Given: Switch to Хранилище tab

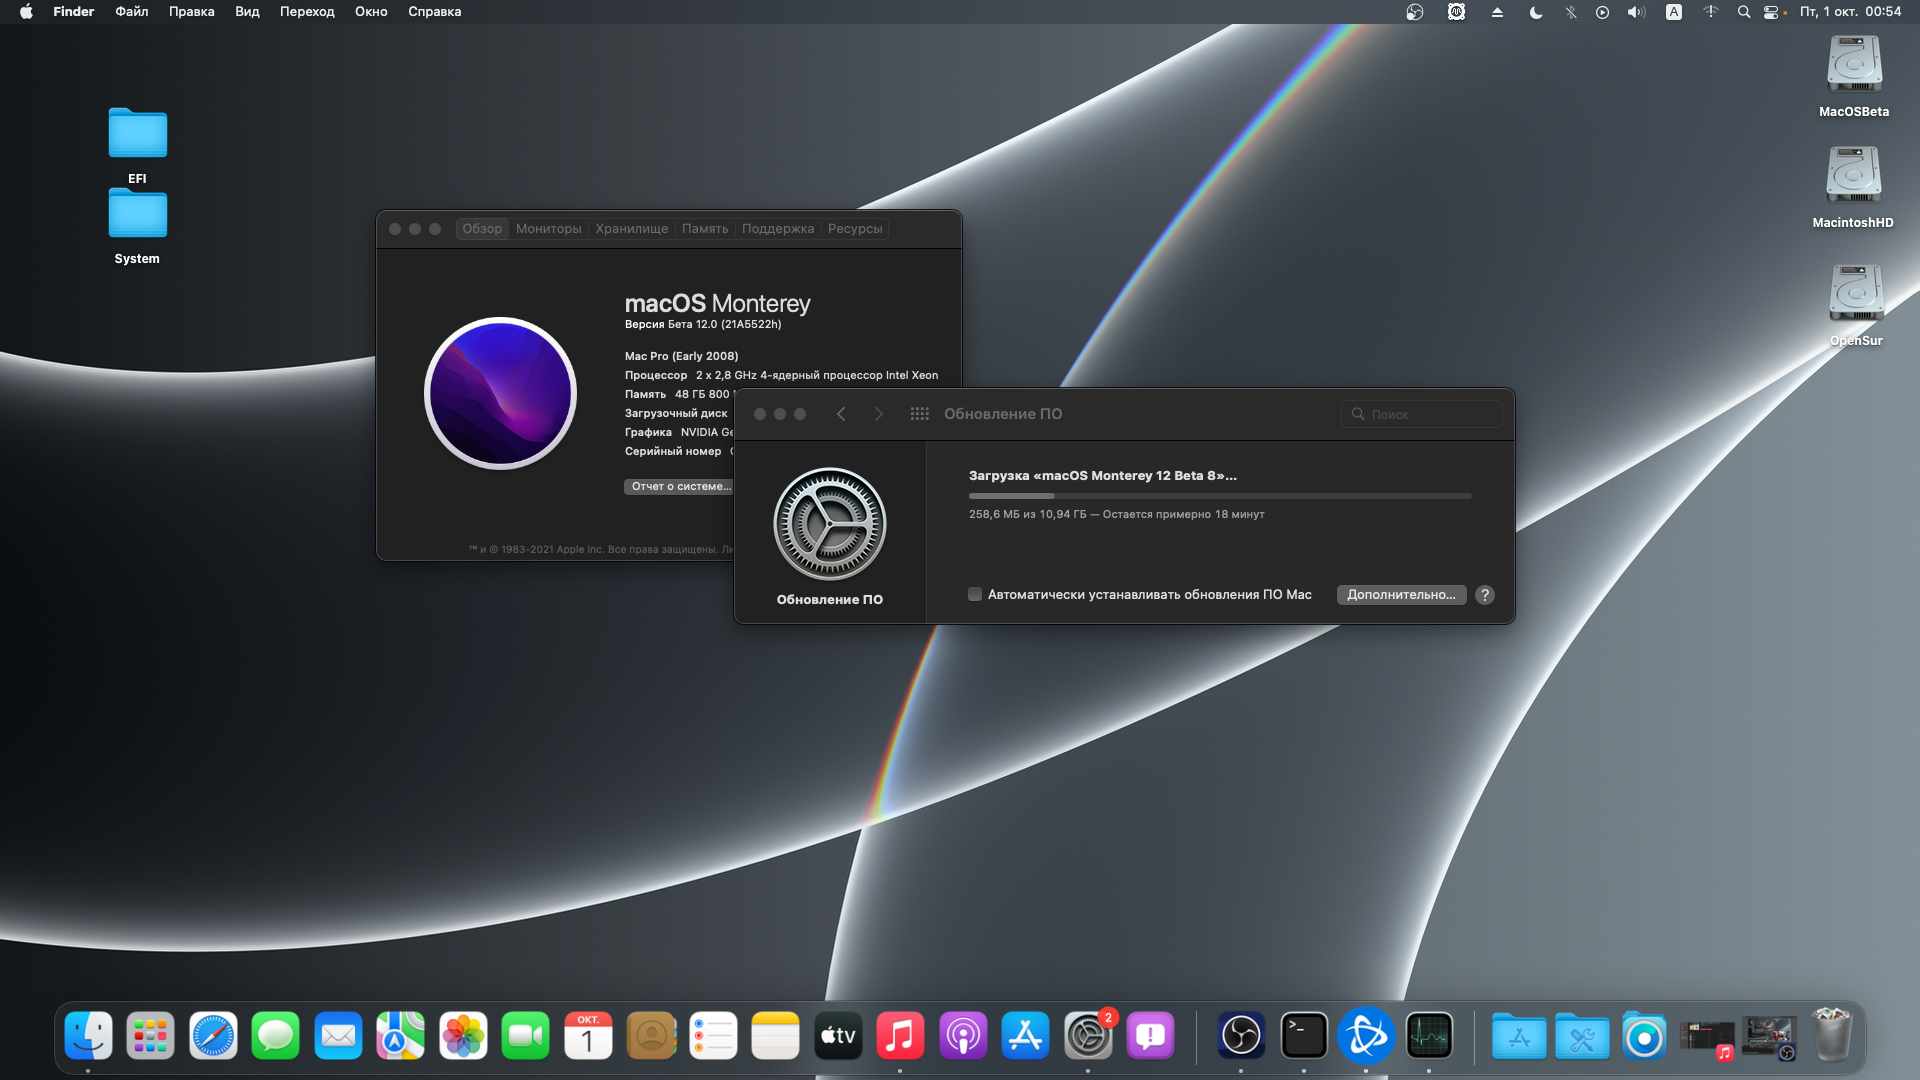Looking at the screenshot, I should click(631, 229).
